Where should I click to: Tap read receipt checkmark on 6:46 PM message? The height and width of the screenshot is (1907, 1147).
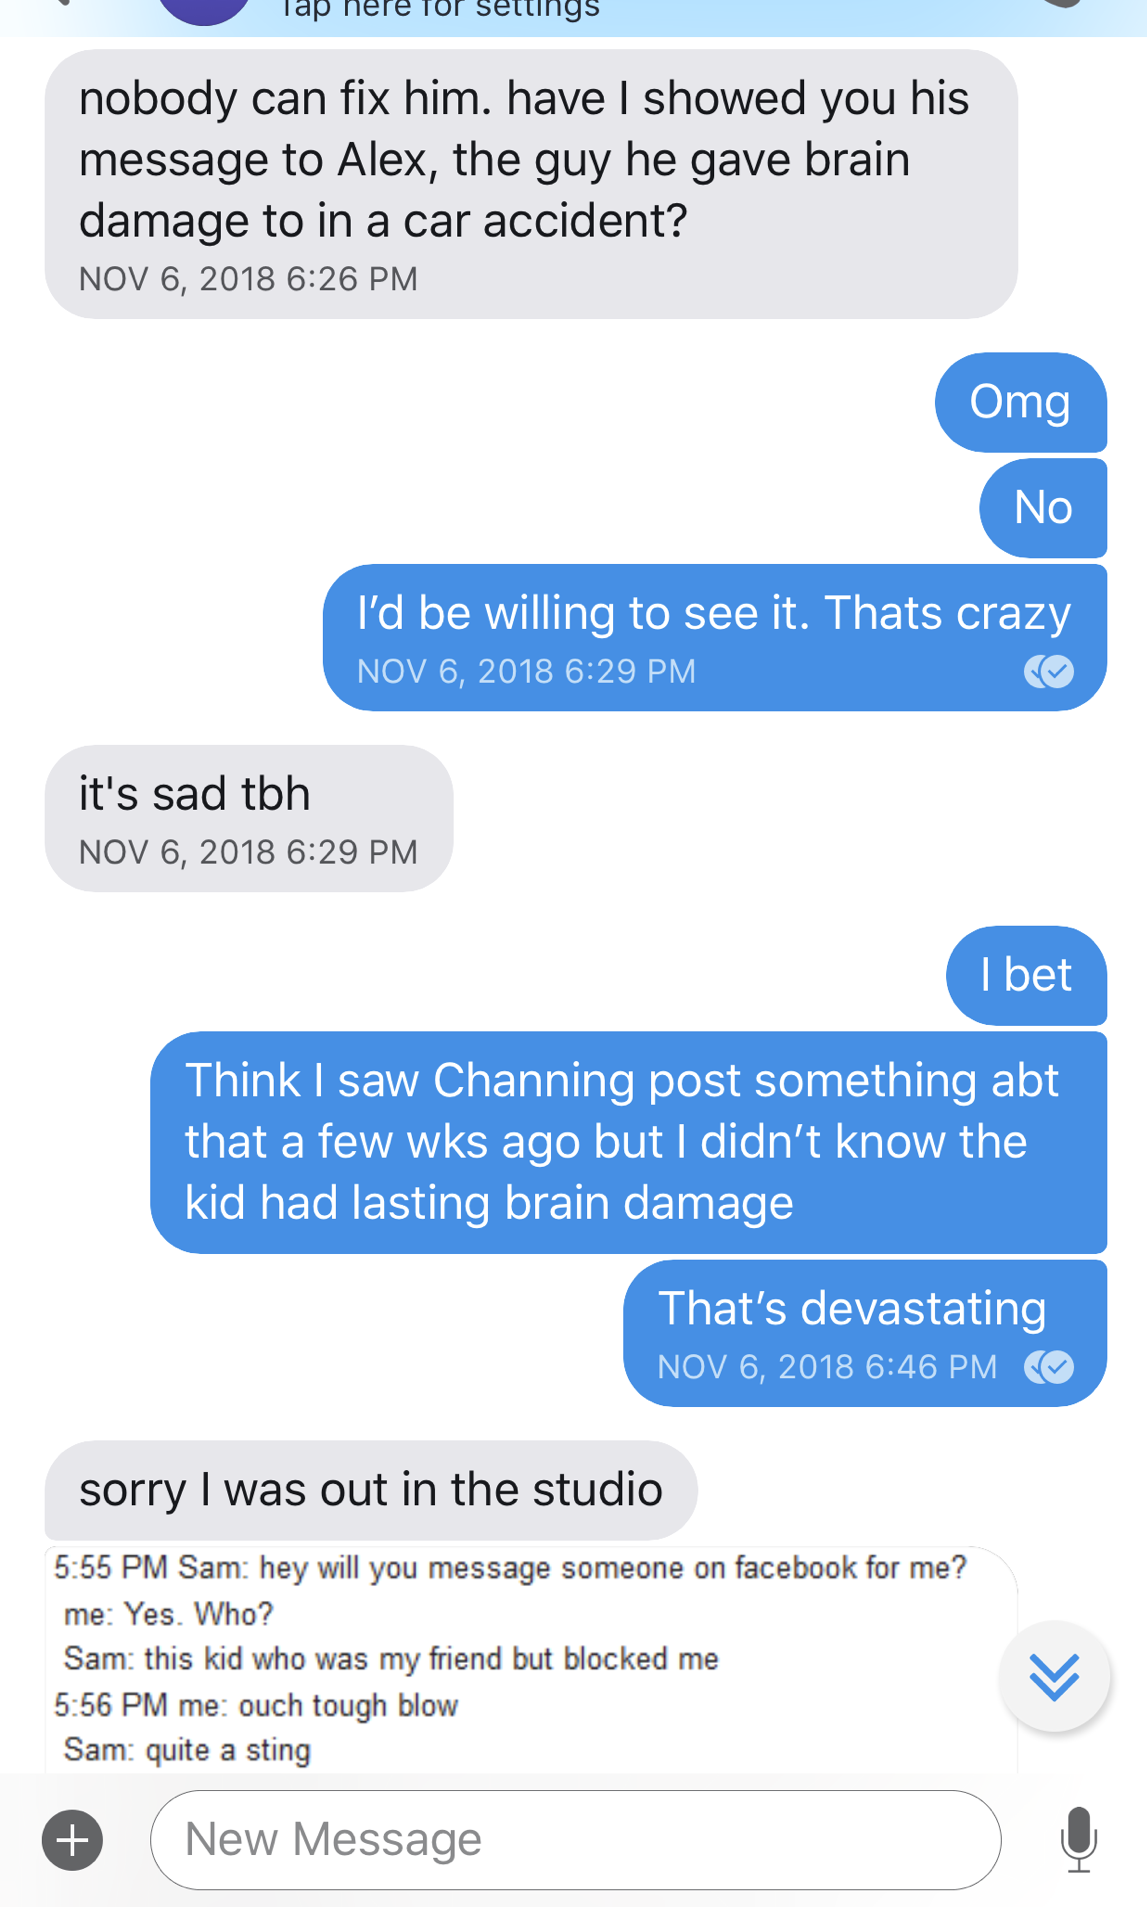pos(1049,1367)
